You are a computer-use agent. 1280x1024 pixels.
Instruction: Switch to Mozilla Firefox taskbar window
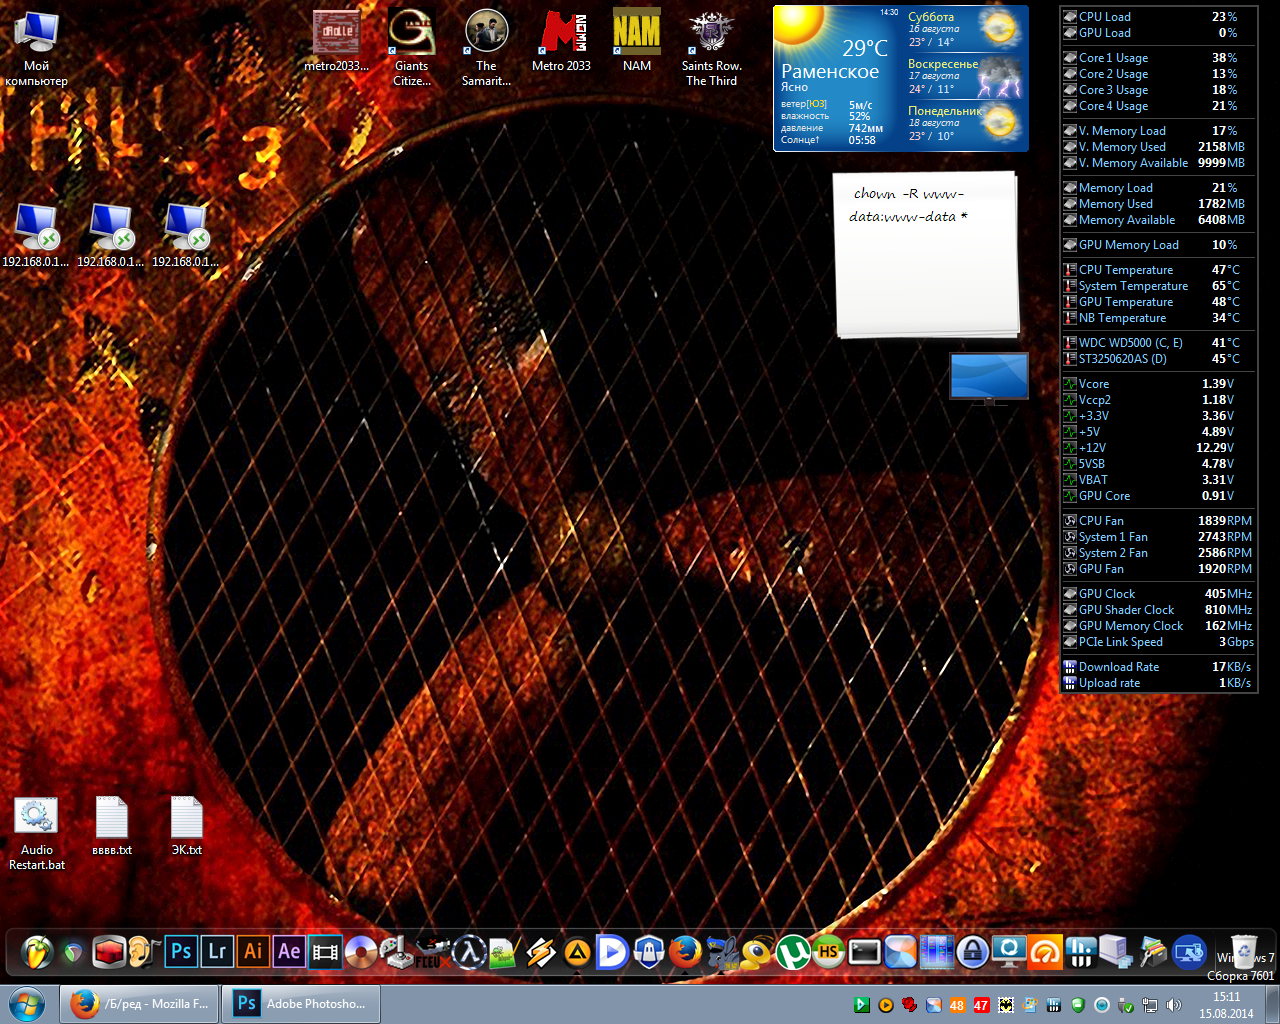point(141,1003)
